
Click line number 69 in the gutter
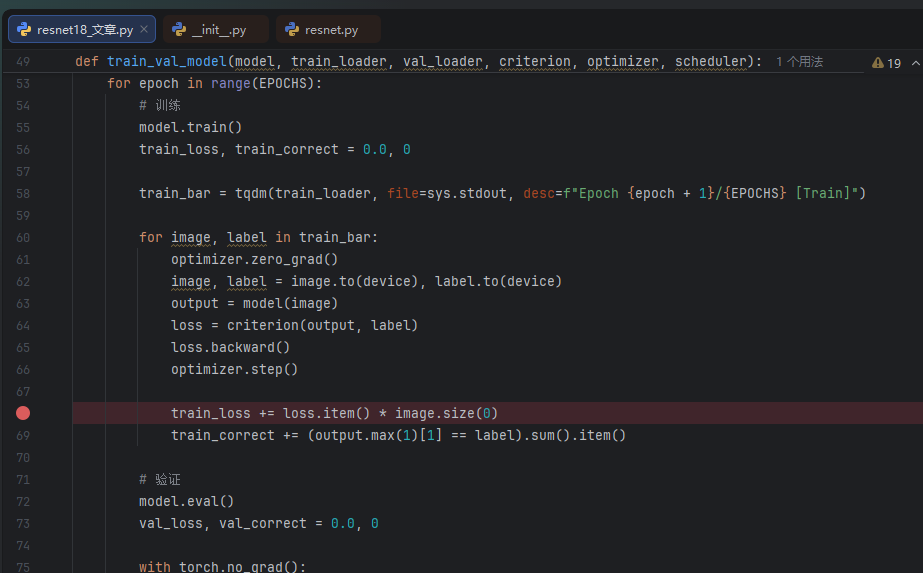coord(23,436)
